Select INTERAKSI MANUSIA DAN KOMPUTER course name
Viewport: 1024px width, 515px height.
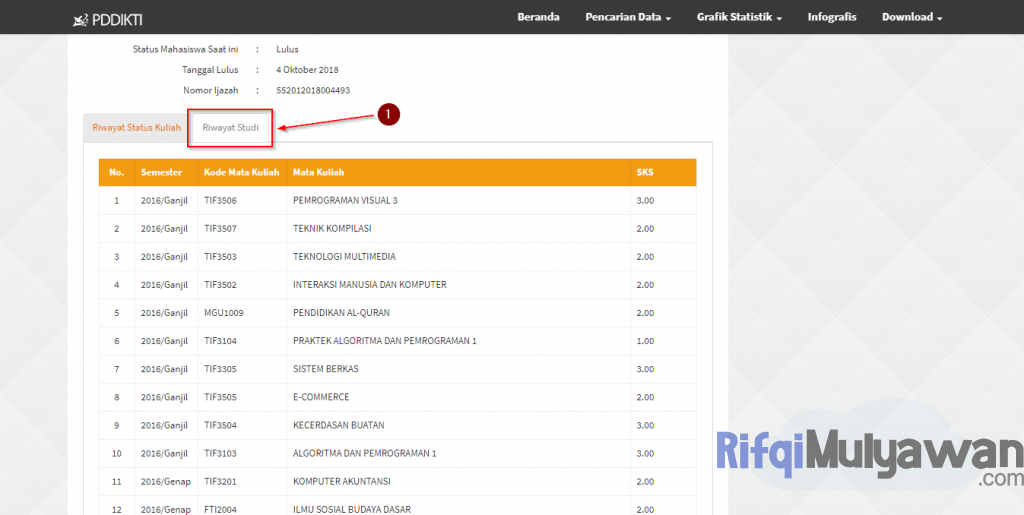click(x=370, y=285)
